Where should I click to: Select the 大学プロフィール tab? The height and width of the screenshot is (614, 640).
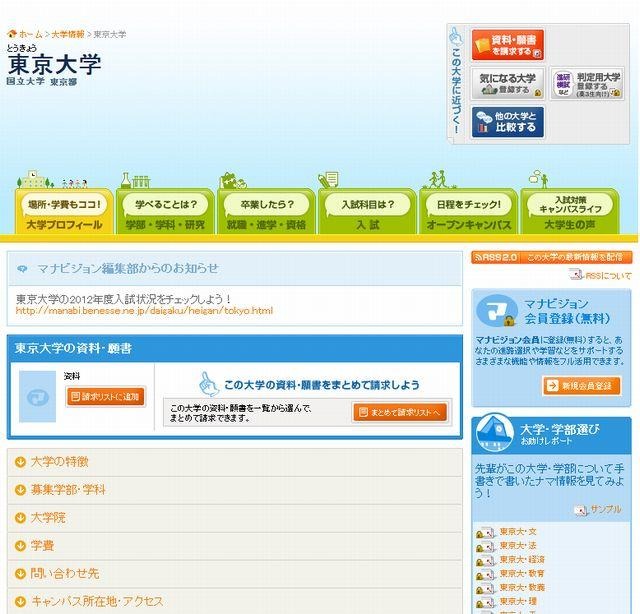(64, 212)
